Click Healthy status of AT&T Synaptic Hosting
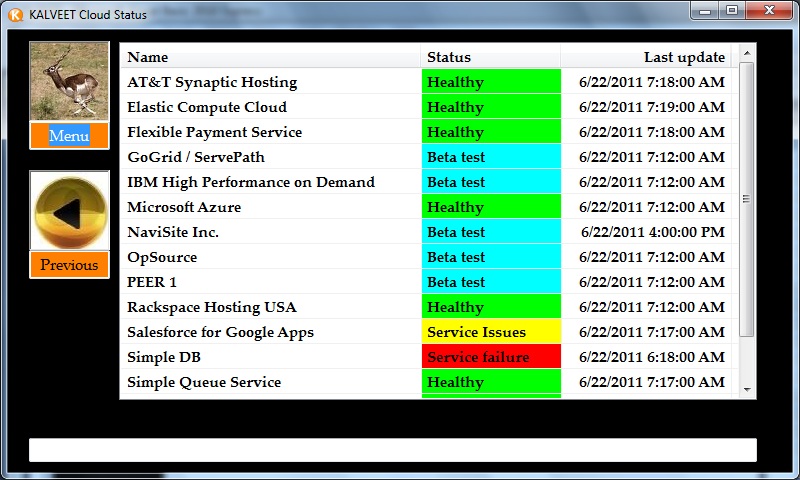The height and width of the screenshot is (480, 800). (491, 82)
